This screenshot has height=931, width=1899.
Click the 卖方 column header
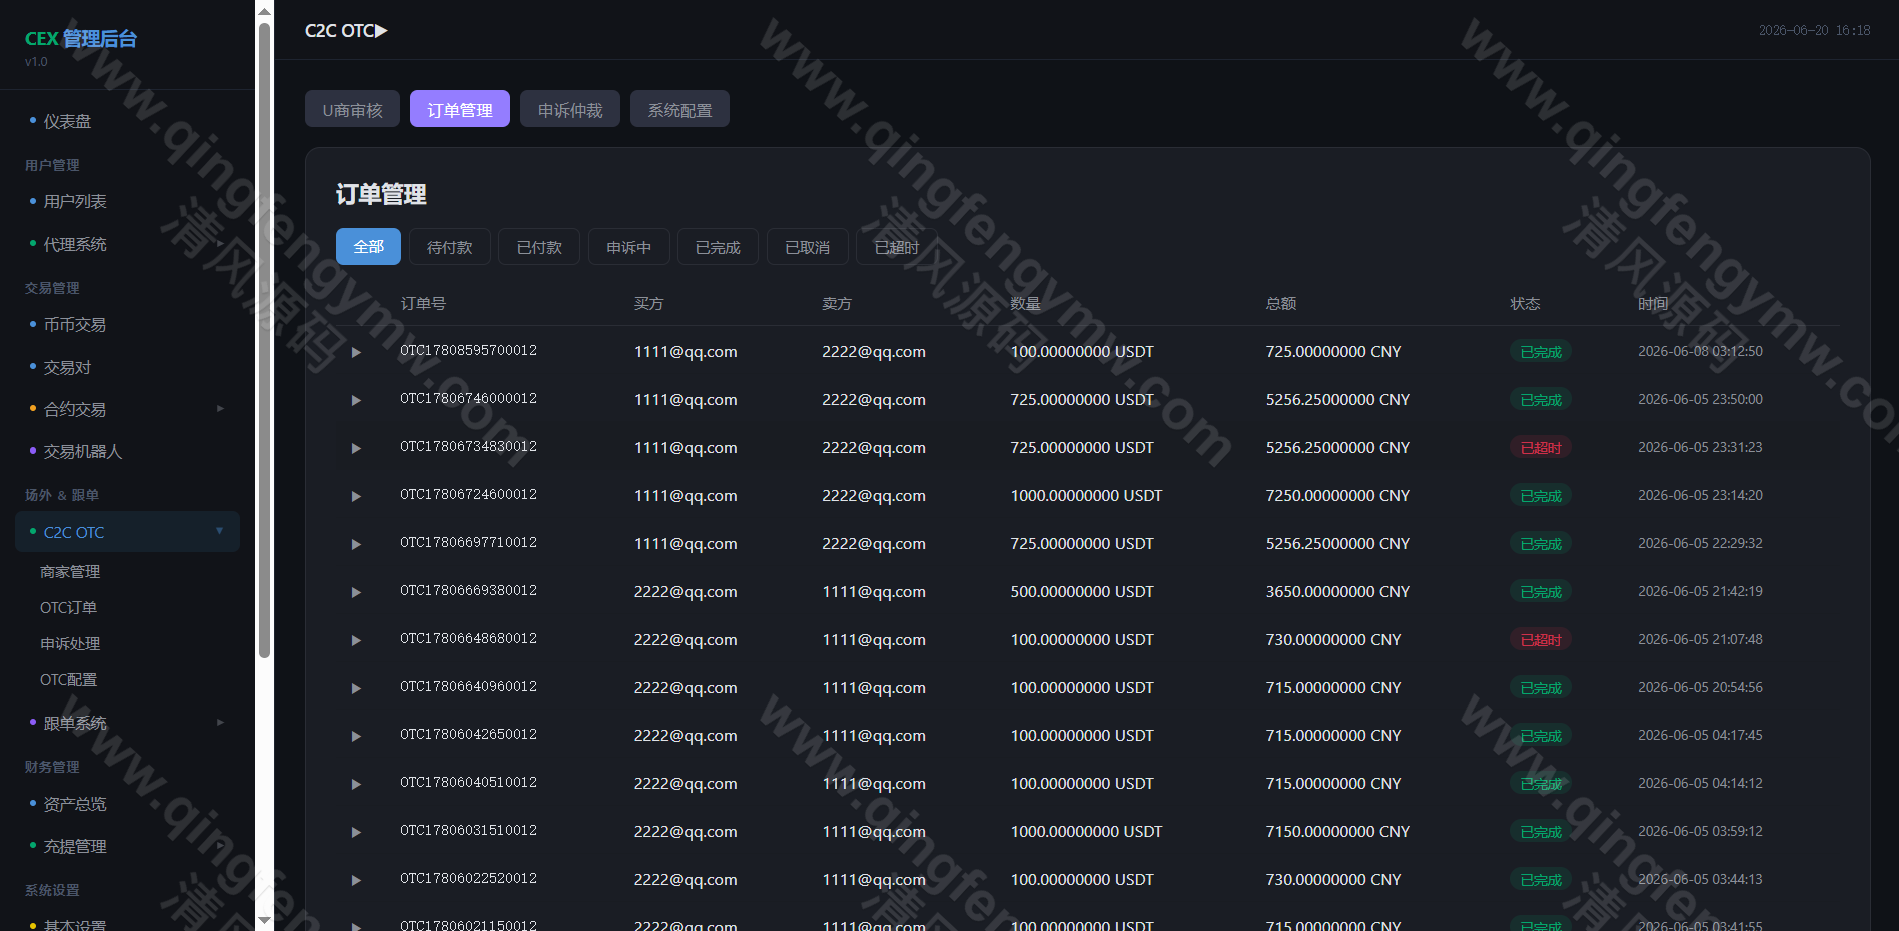837,303
